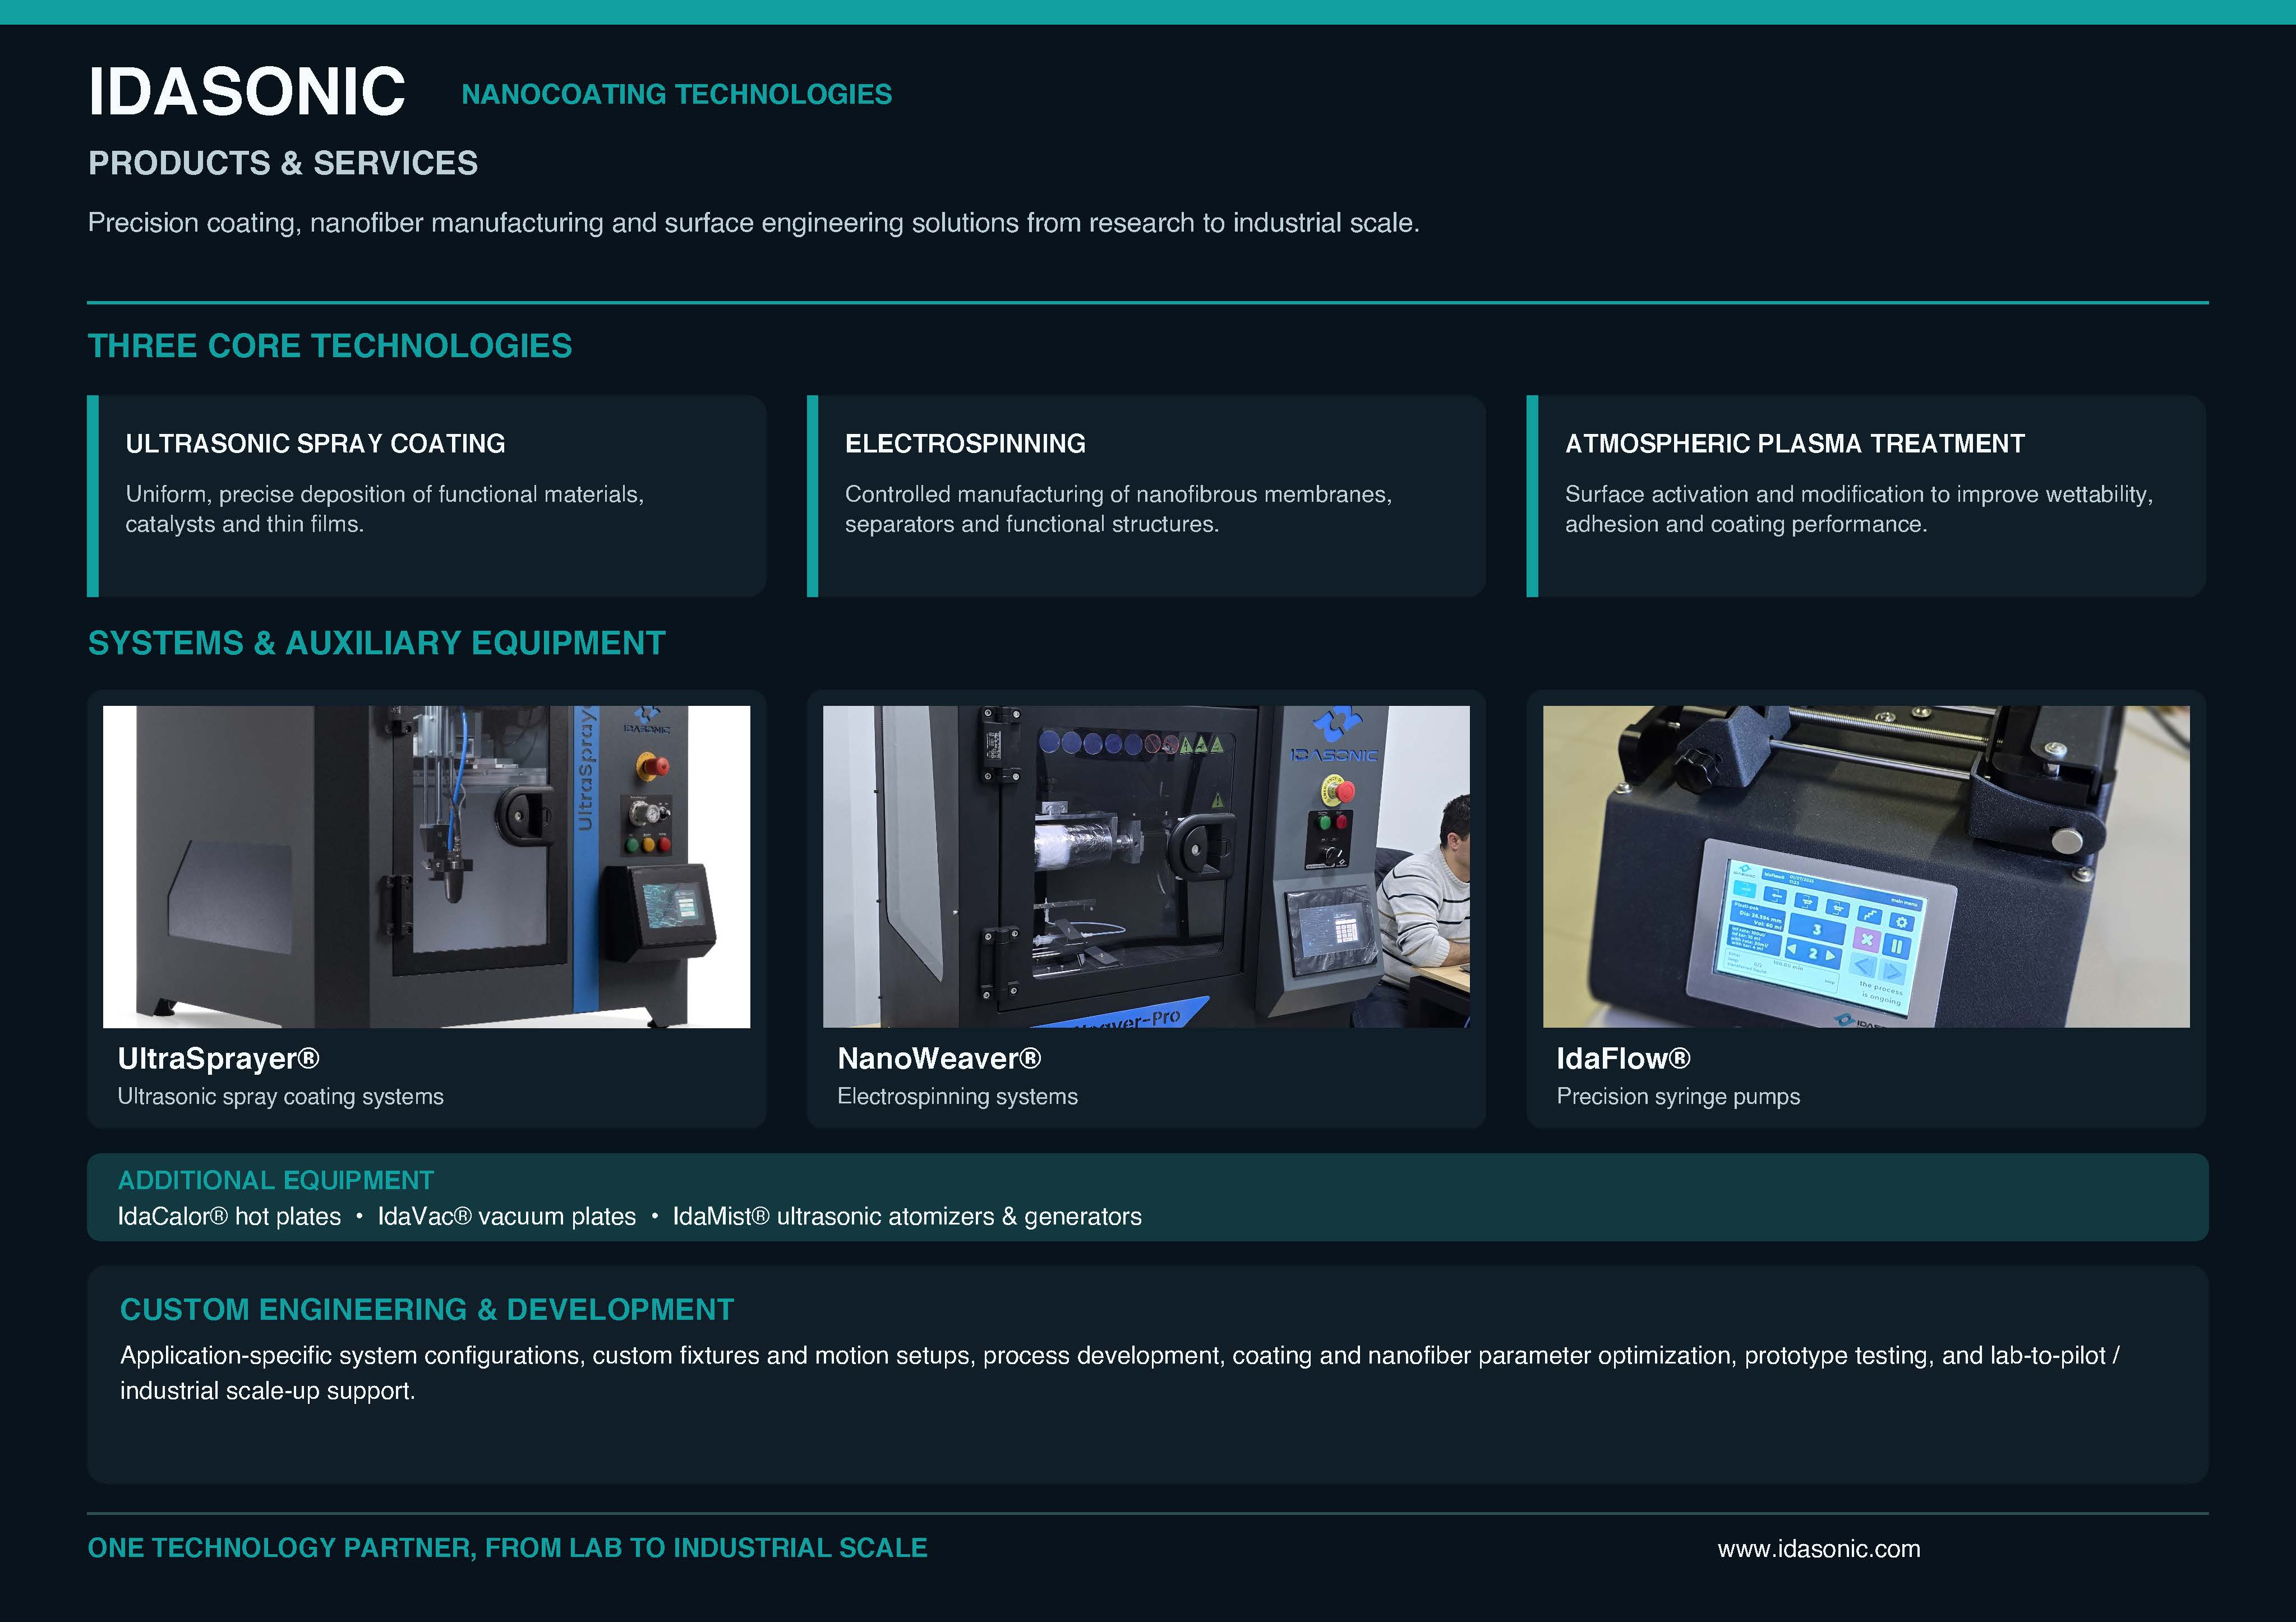Screen dimensions: 2296x1622
Task: Click CUSTOM ENGINEERING & DEVELOPMENT heading
Action: tap(427, 1310)
